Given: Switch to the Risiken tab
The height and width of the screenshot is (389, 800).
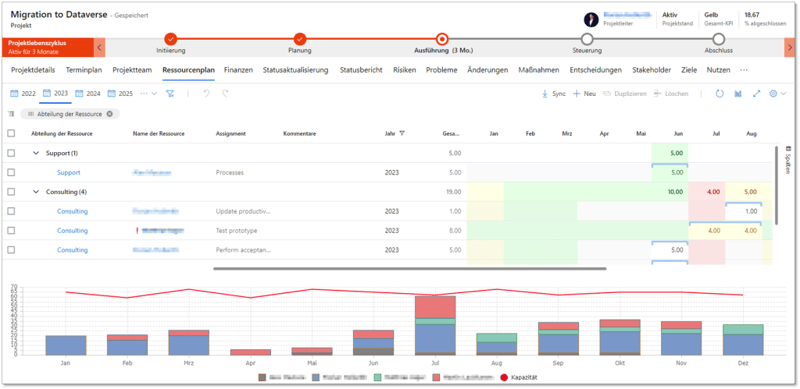Looking at the screenshot, I should [405, 70].
